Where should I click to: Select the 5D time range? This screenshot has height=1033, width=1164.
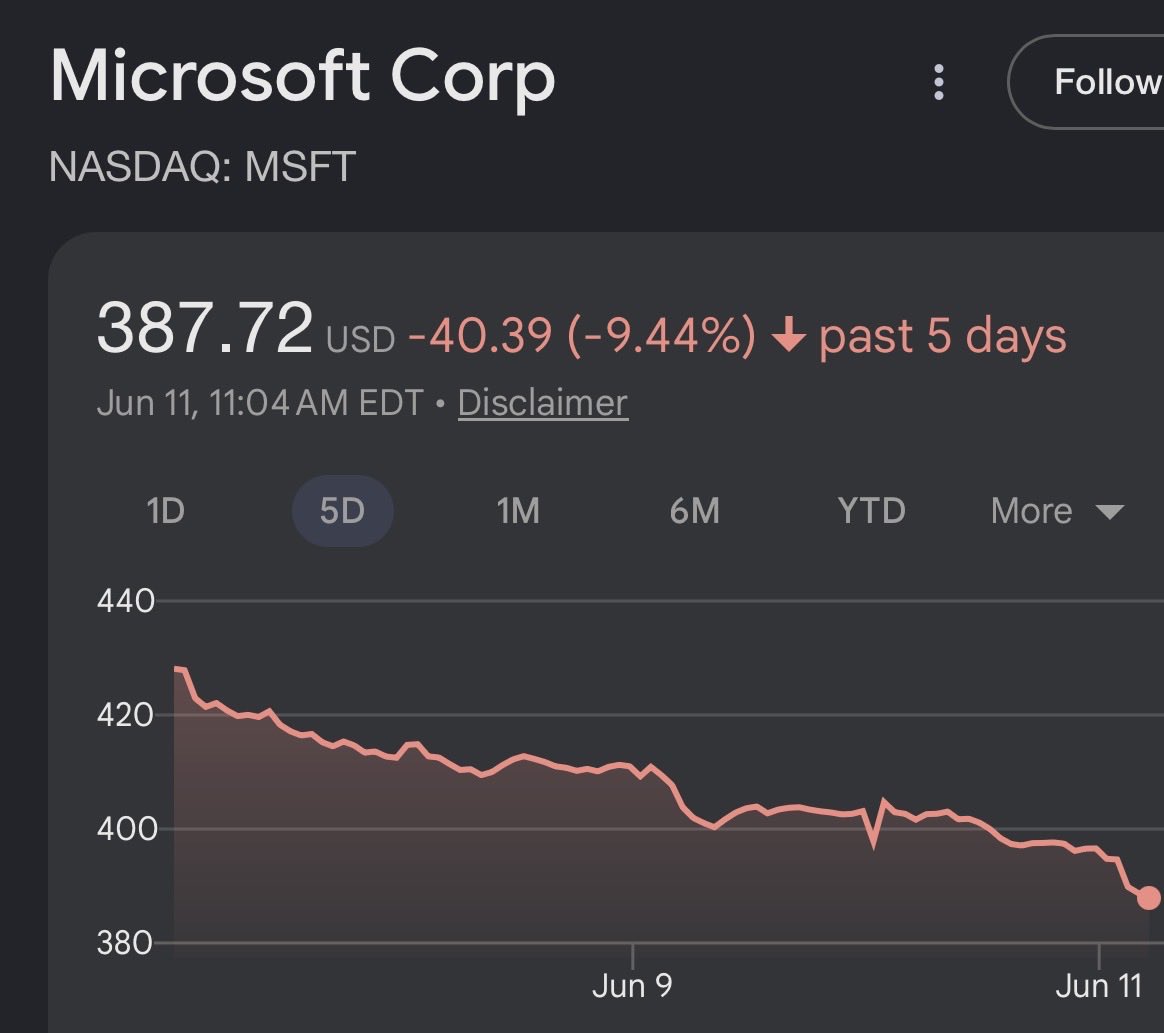(342, 511)
